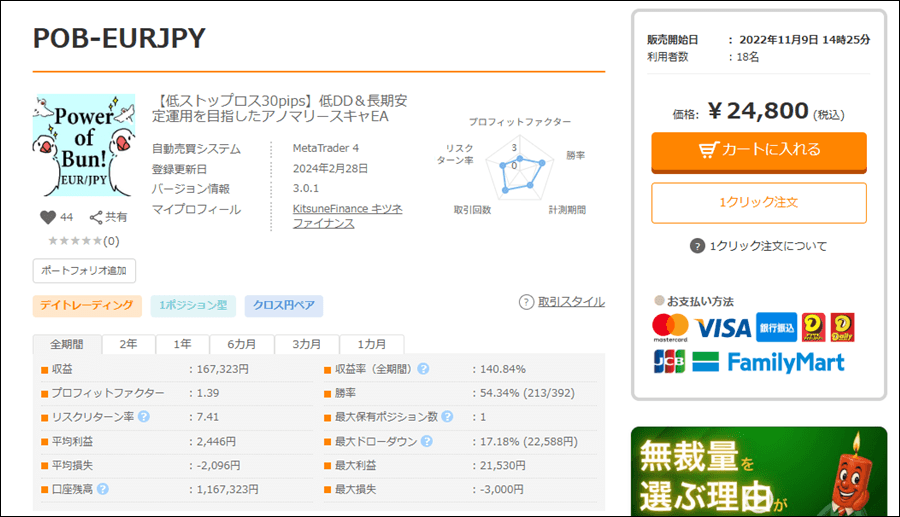Switch to the 6カ月 tab
Image resolution: width=900 pixels, height=517 pixels.
pos(242,344)
